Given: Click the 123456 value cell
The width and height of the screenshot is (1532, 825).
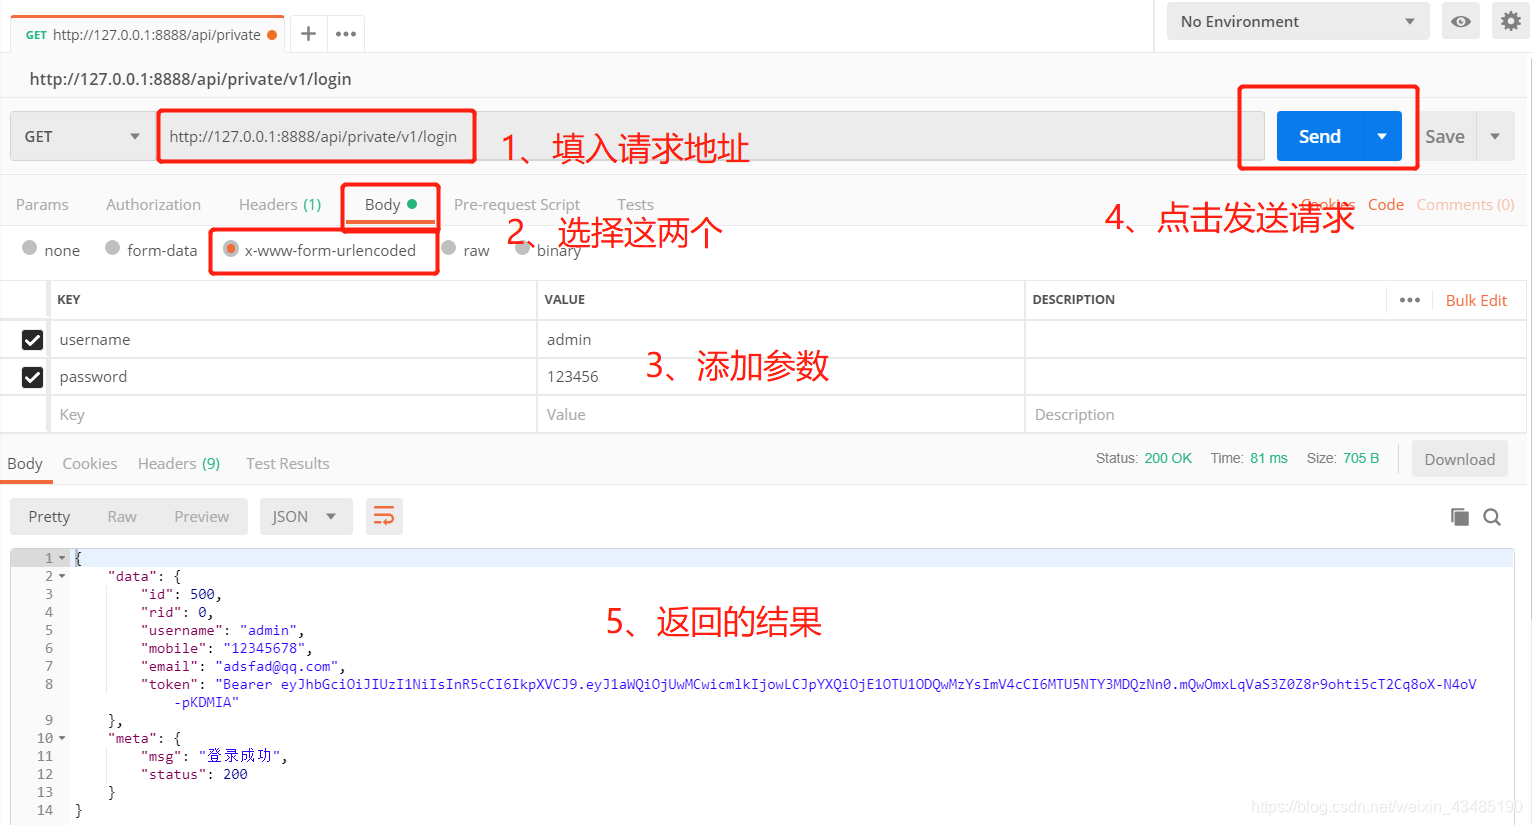Looking at the screenshot, I should [781, 377].
